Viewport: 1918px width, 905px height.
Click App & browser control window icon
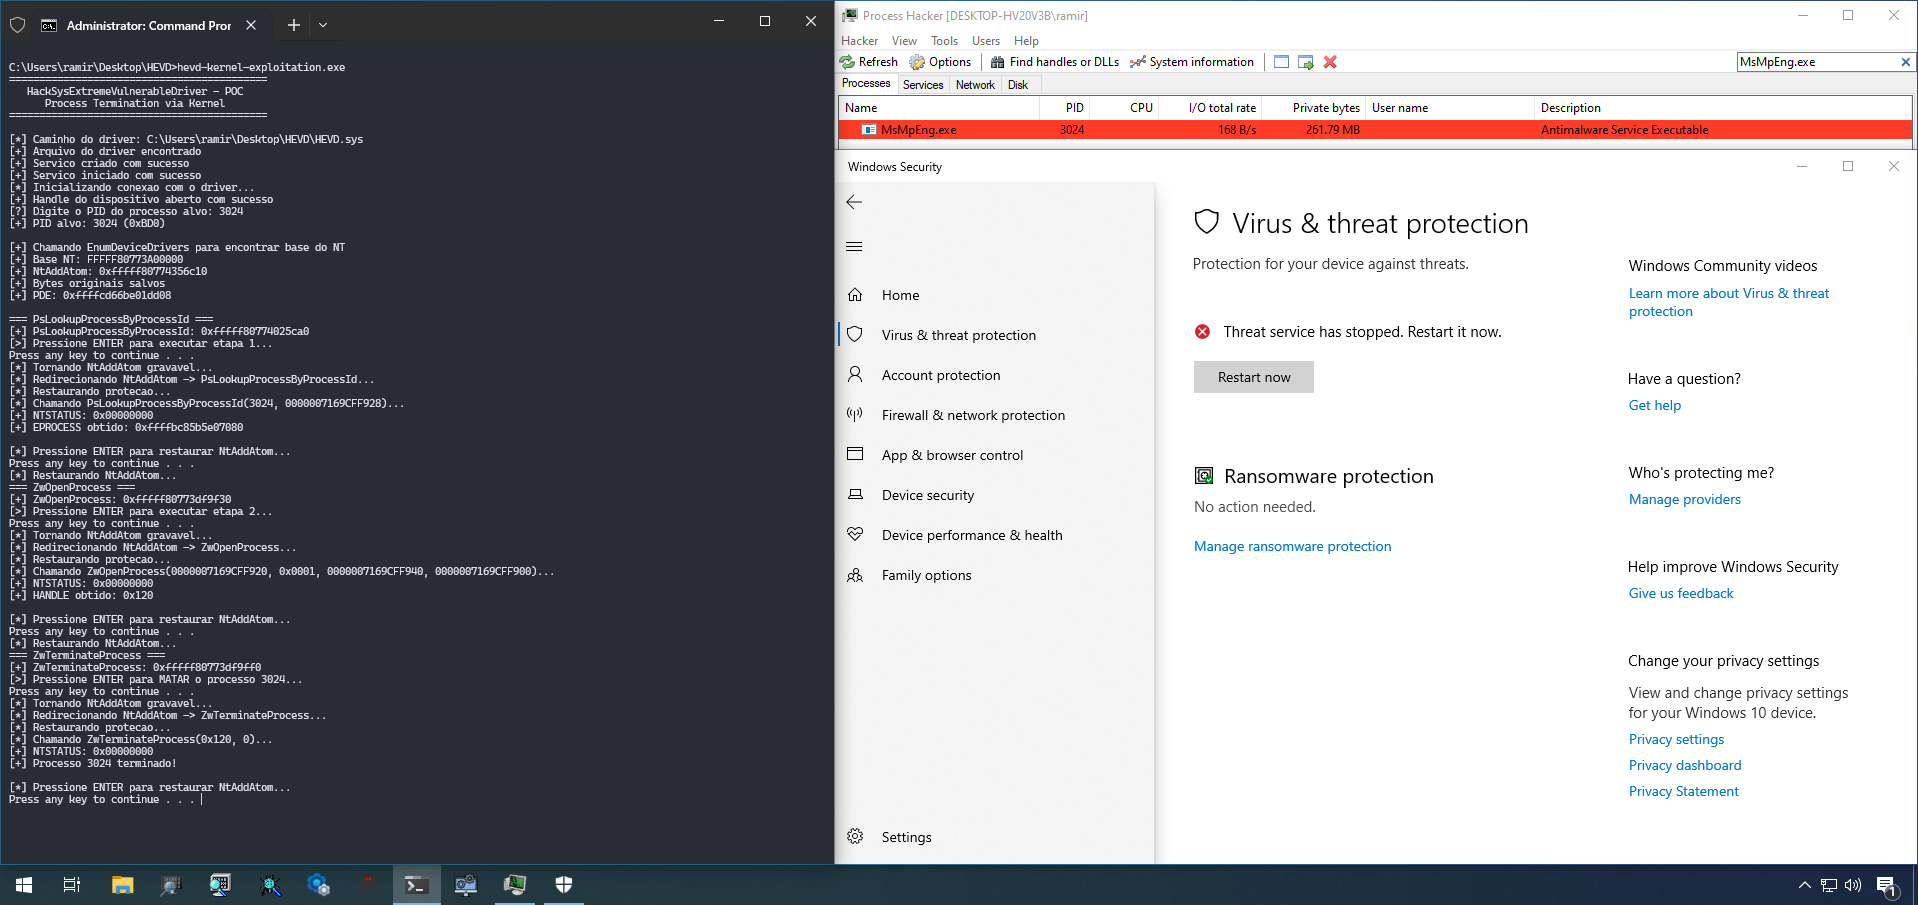[855, 454]
